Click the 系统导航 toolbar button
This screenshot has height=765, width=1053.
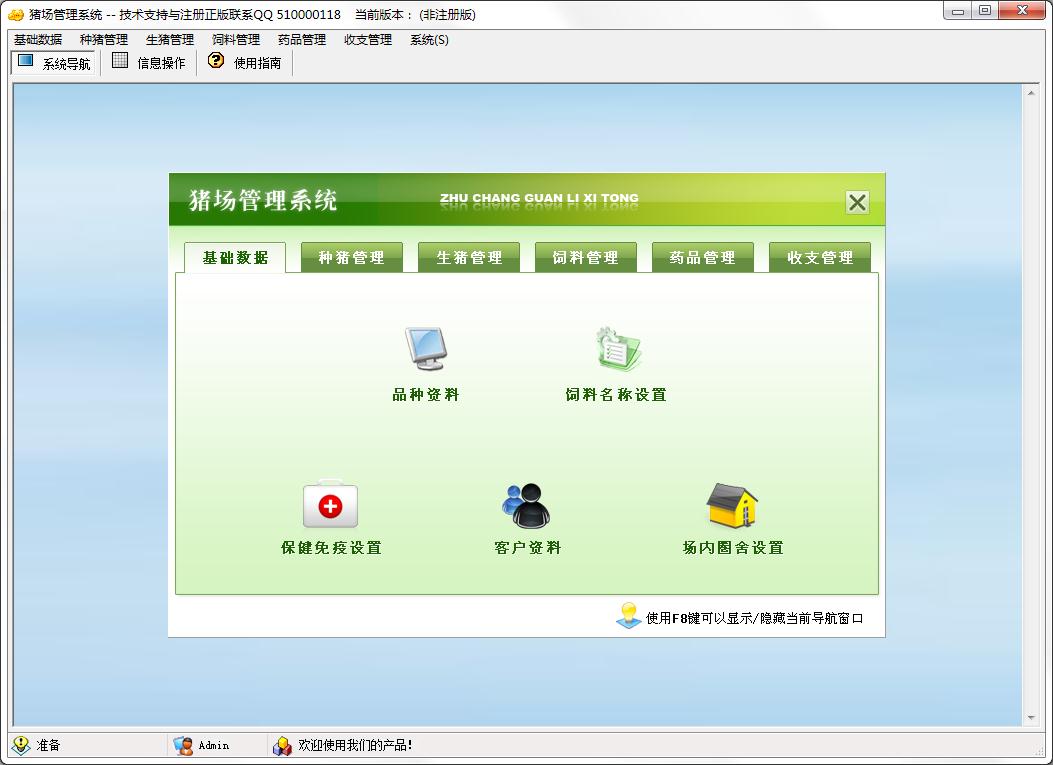point(53,63)
